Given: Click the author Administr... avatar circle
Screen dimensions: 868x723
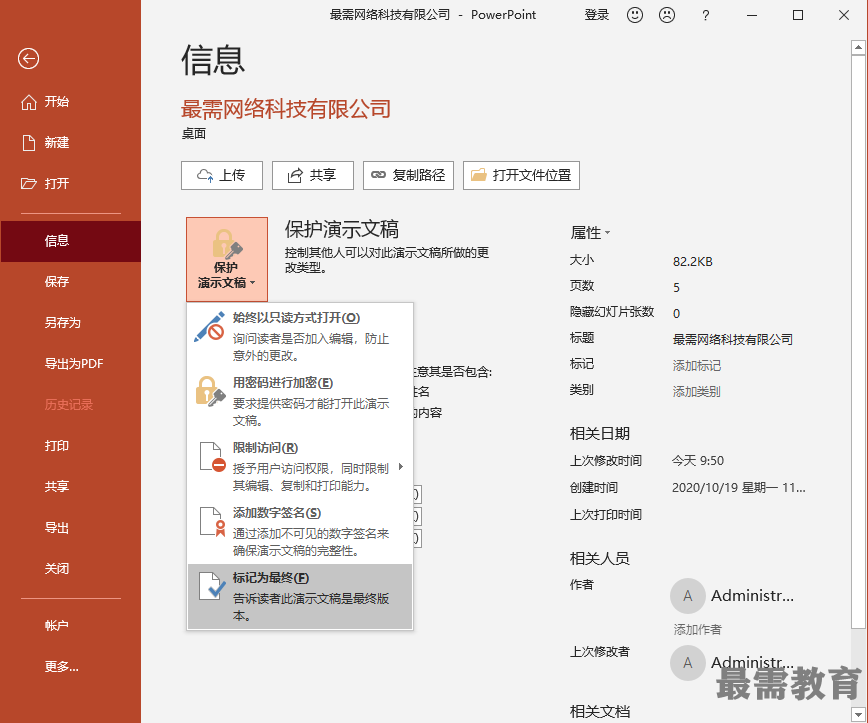Looking at the screenshot, I should (x=688, y=596).
